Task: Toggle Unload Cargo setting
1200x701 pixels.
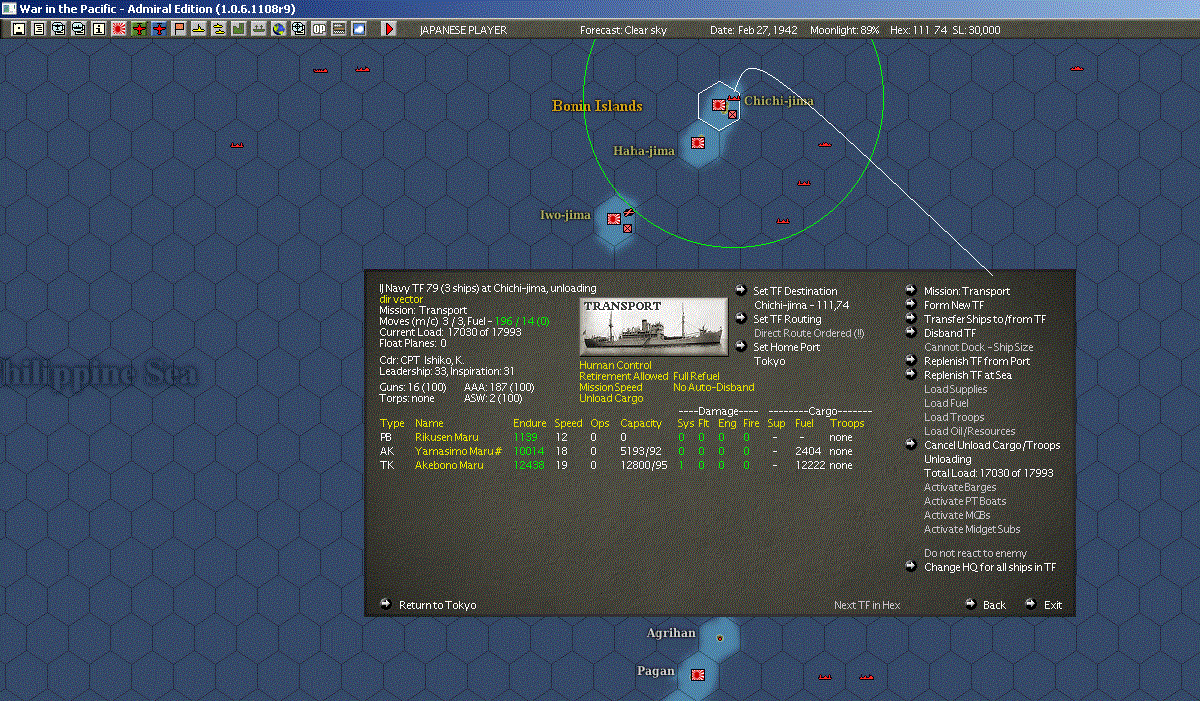Action: click(x=609, y=398)
